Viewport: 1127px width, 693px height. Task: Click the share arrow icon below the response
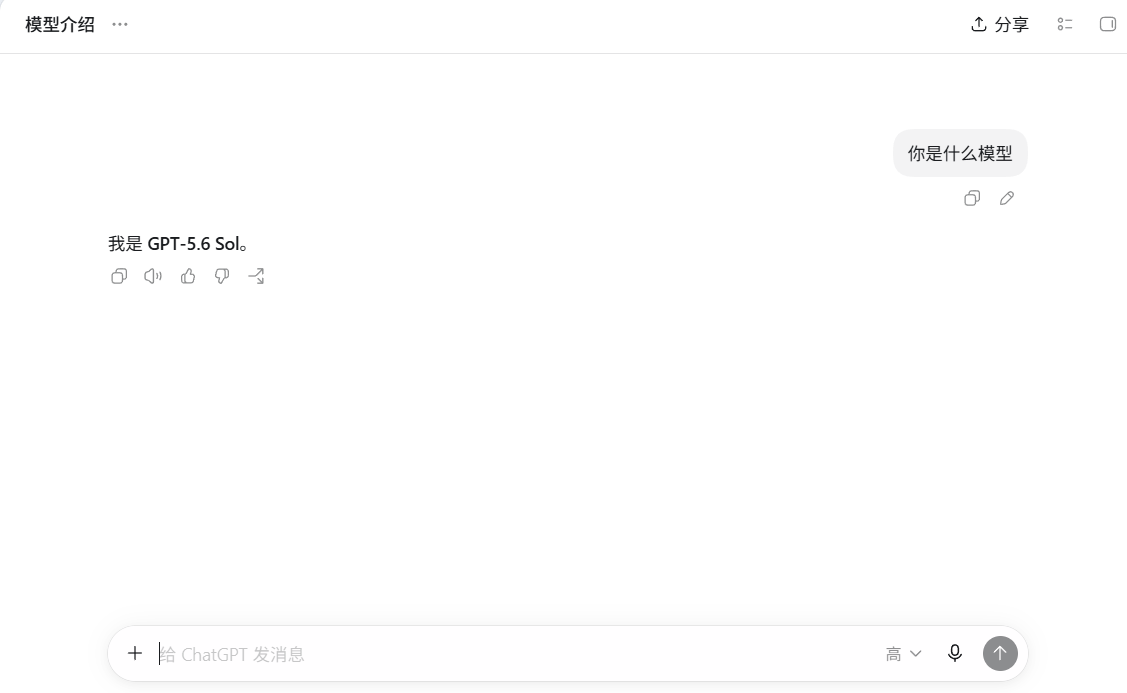point(257,276)
